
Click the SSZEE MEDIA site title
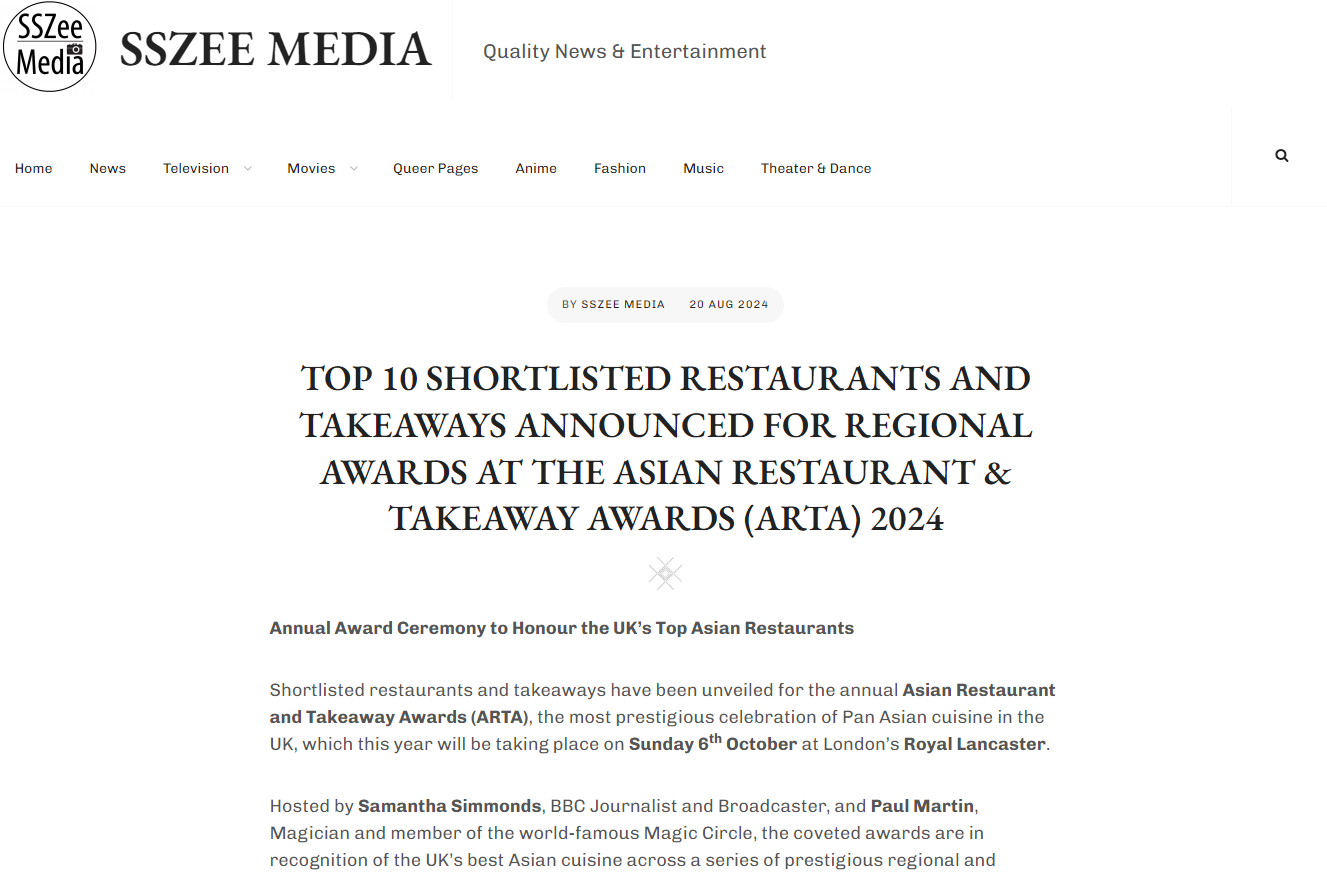point(275,50)
